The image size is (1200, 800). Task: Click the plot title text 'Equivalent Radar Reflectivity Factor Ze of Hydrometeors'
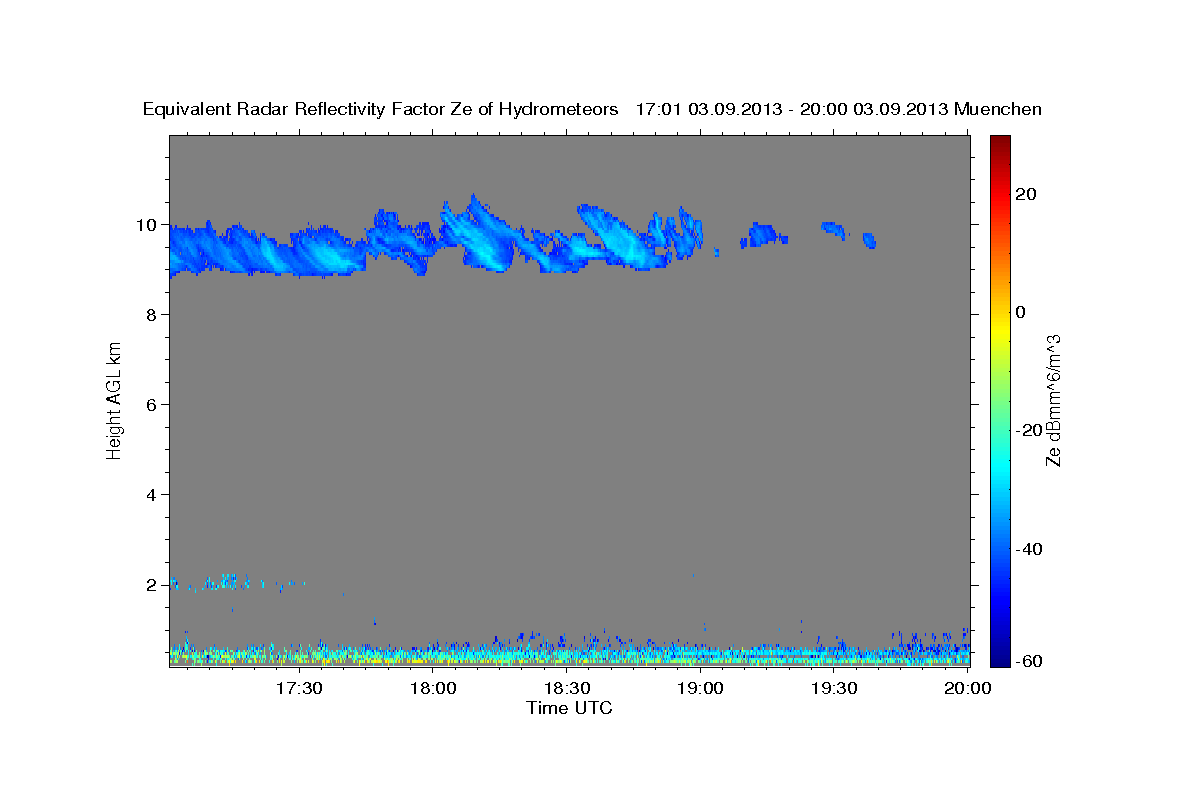pos(381,110)
